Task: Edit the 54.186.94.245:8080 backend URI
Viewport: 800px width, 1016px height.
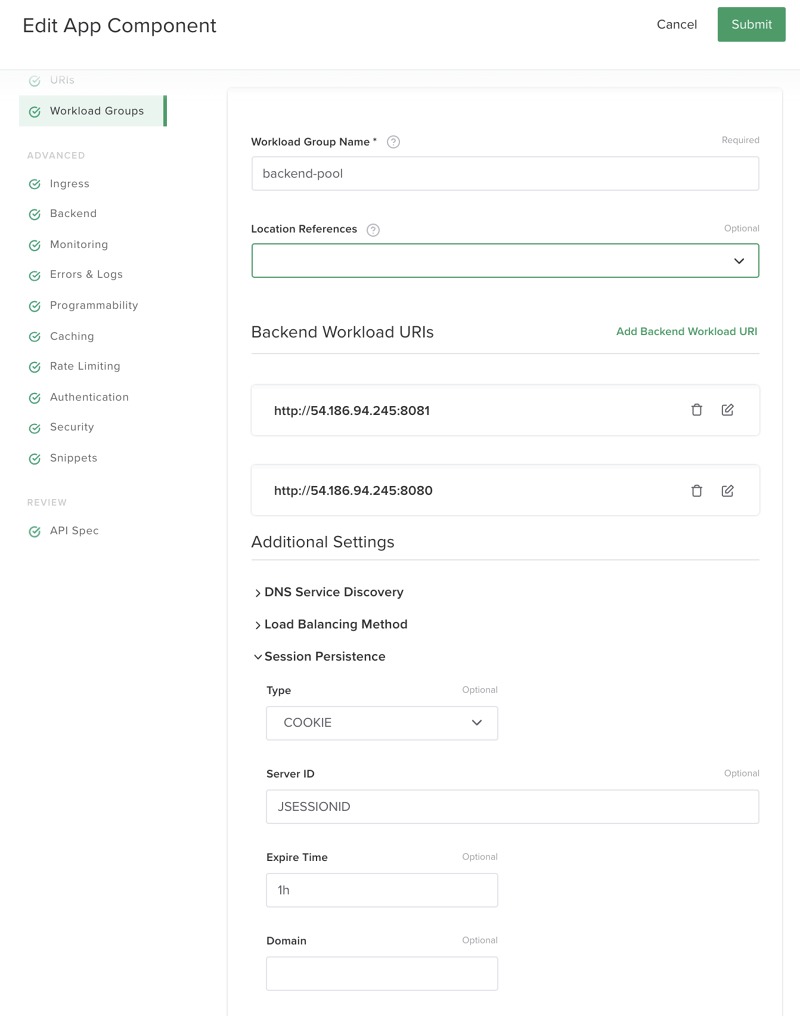Action: click(727, 491)
